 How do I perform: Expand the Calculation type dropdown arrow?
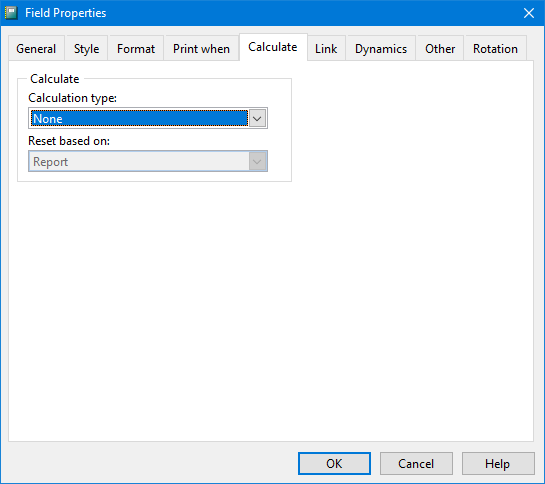pos(257,119)
